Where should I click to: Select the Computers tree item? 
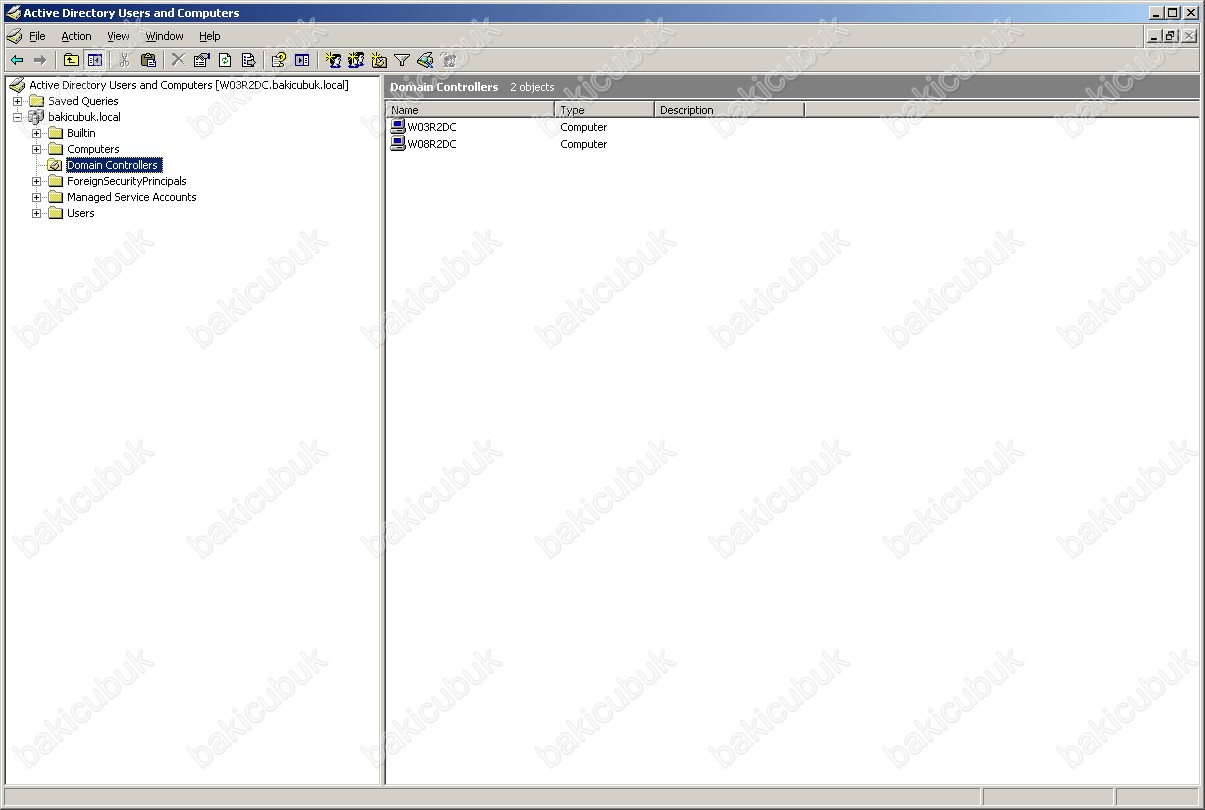pyautogui.click(x=93, y=149)
